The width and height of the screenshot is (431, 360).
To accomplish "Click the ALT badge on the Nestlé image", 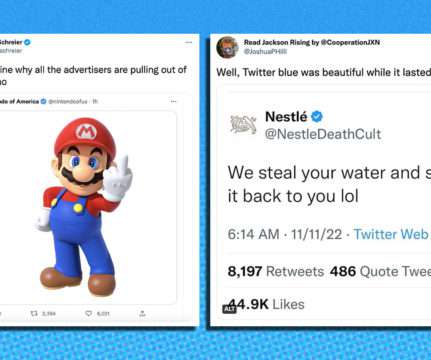I will [229, 309].
